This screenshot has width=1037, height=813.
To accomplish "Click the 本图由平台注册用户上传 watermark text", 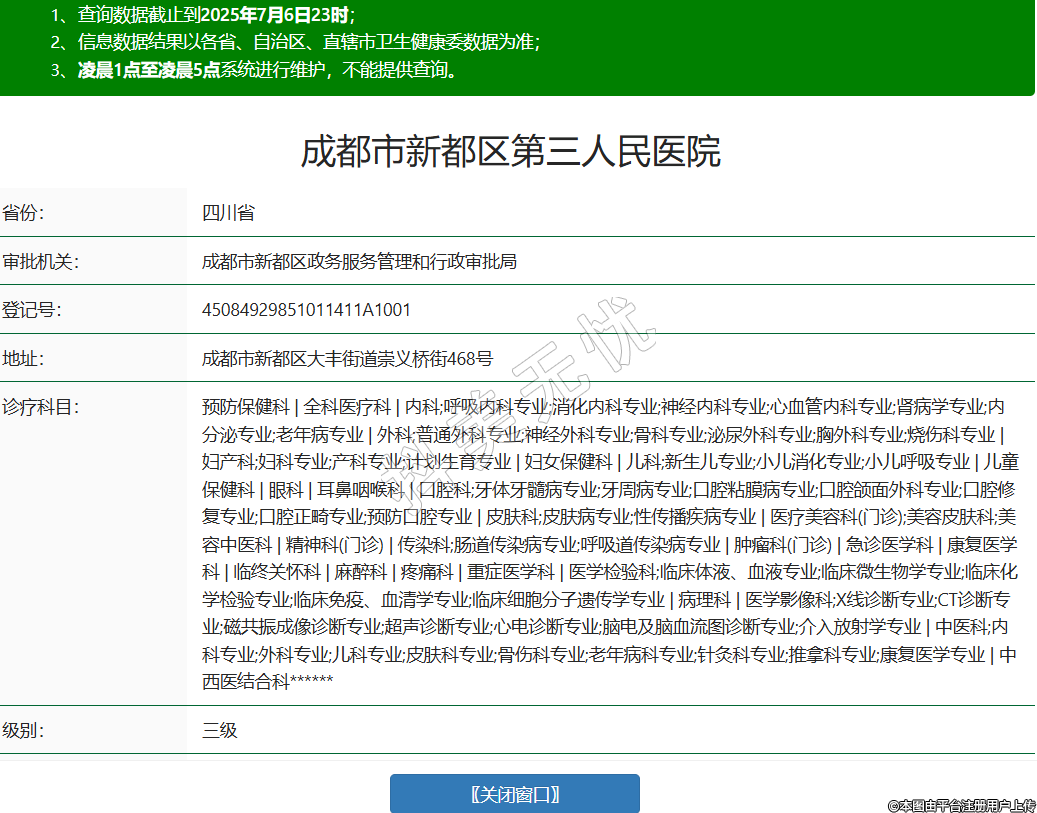I will (x=961, y=805).
